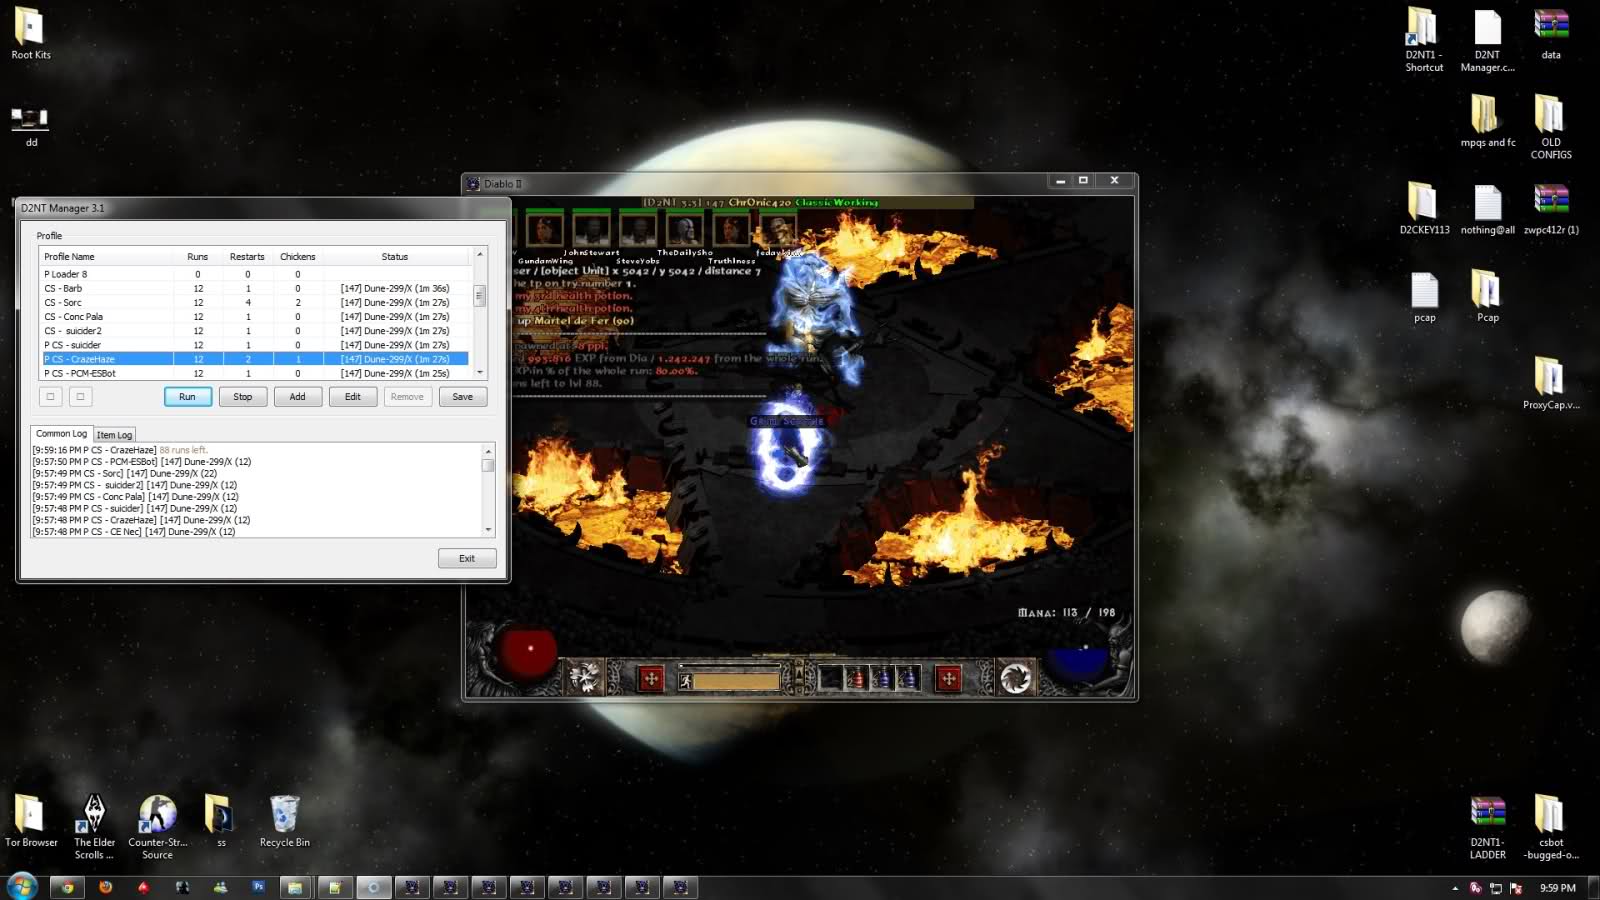The width and height of the screenshot is (1600, 900).
Task: Click the profile list scroll up arrow
Action: 480,255
